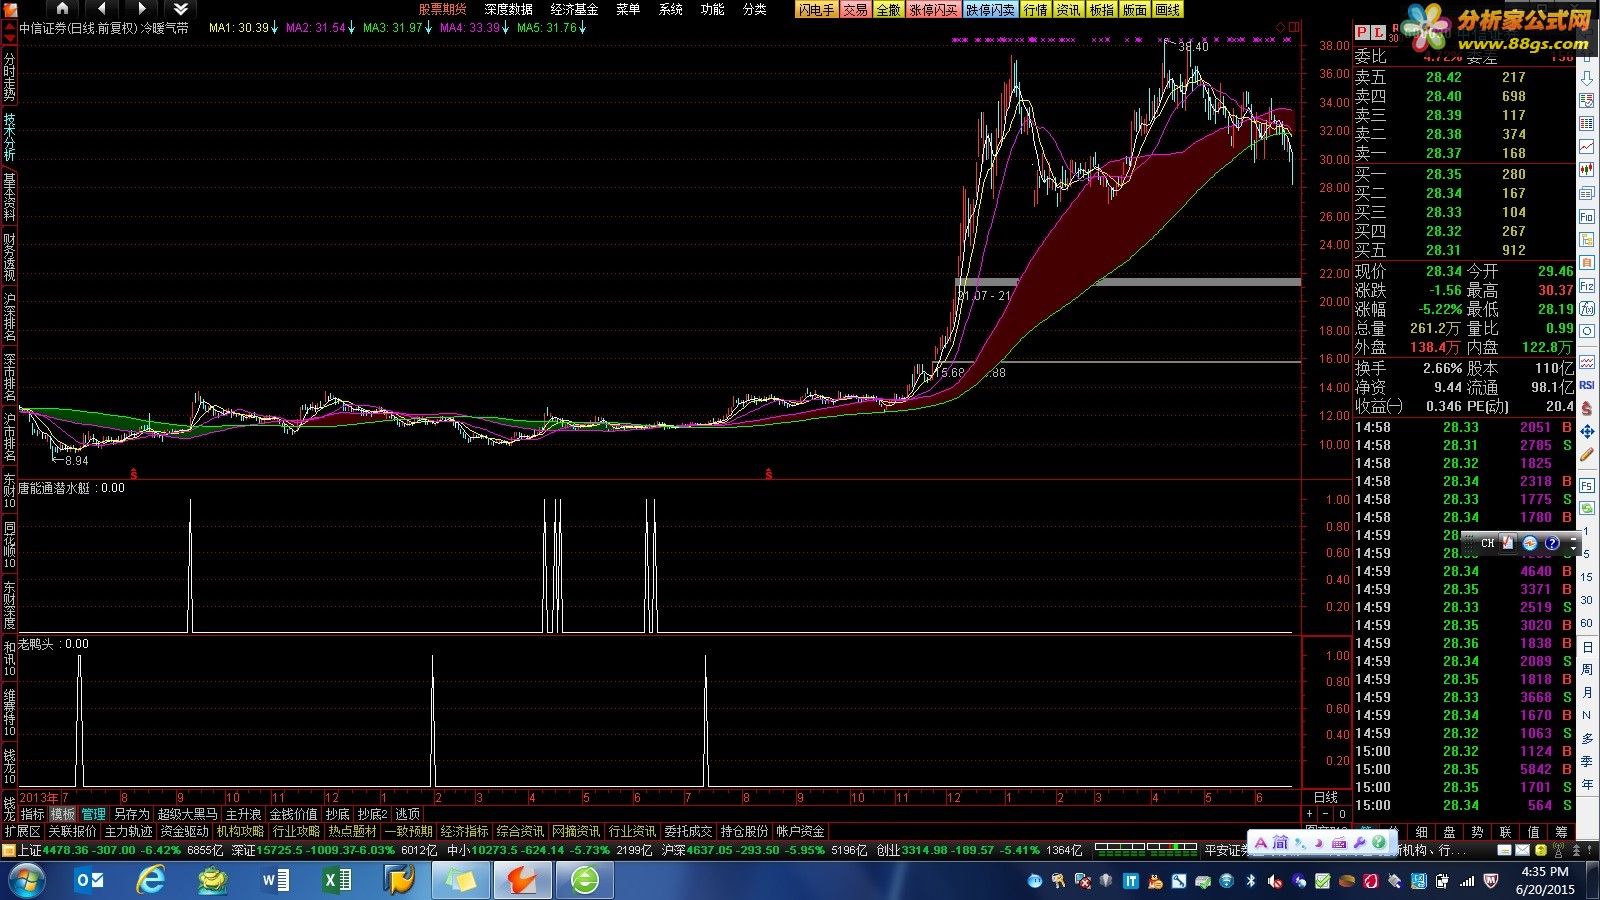Click the pencil drawing icon in right toolbar
This screenshot has width=1600, height=900.
[1587, 454]
